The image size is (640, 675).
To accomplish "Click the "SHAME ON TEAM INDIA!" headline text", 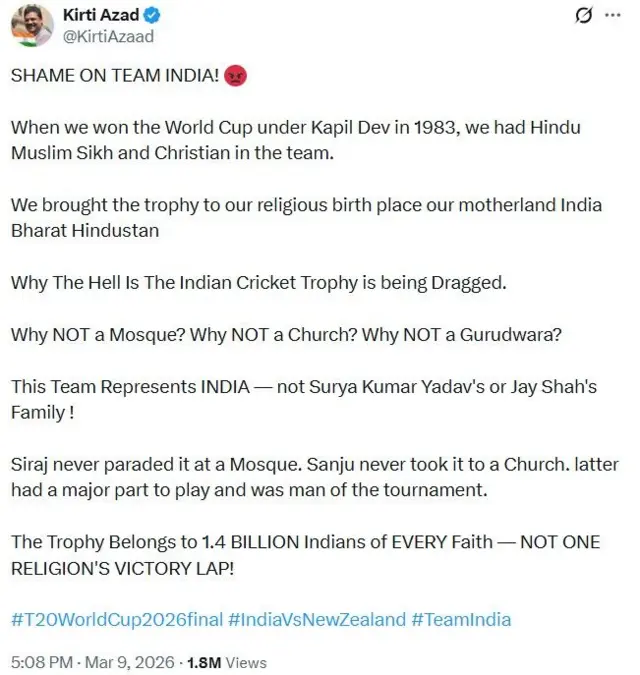I will click(x=115, y=78).
